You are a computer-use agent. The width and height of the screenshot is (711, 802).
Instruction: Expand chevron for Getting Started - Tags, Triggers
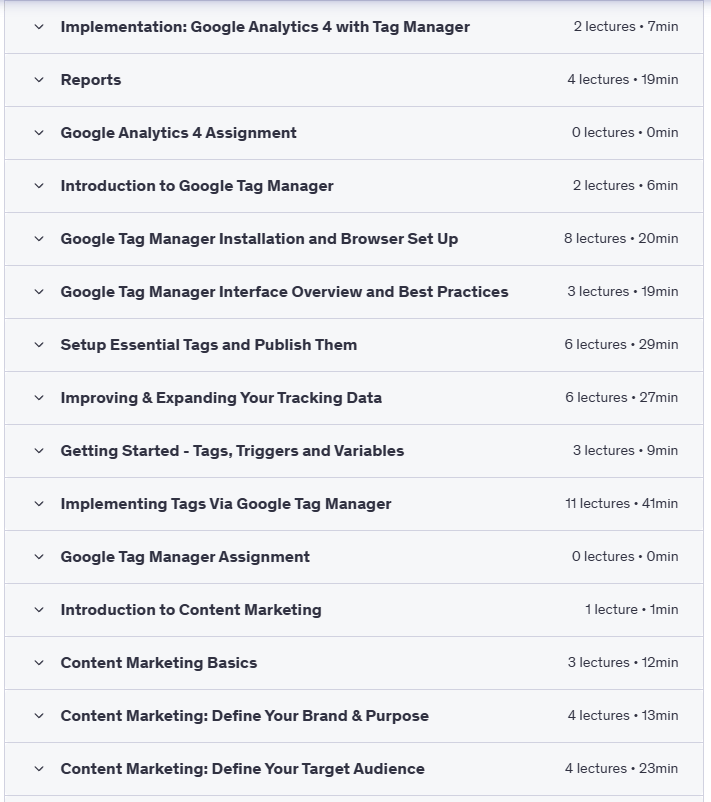39,451
